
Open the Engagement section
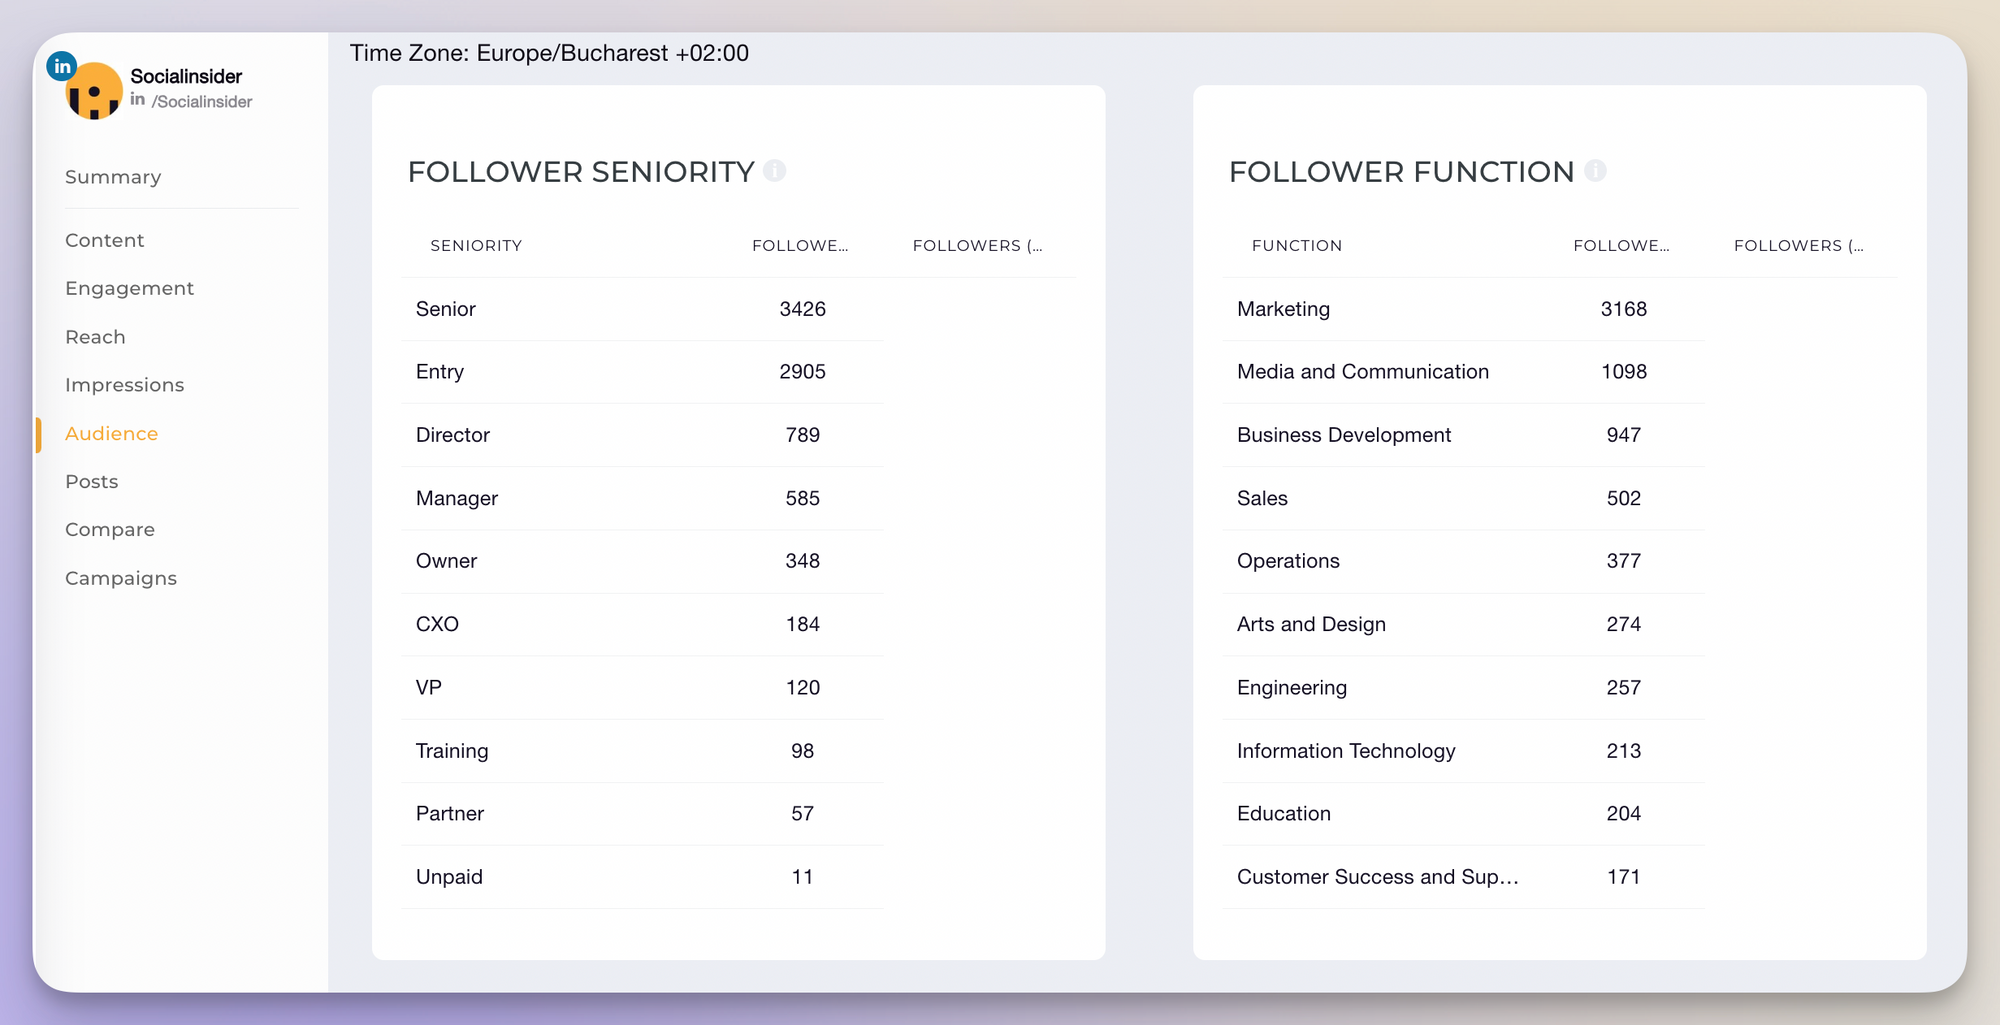[130, 288]
